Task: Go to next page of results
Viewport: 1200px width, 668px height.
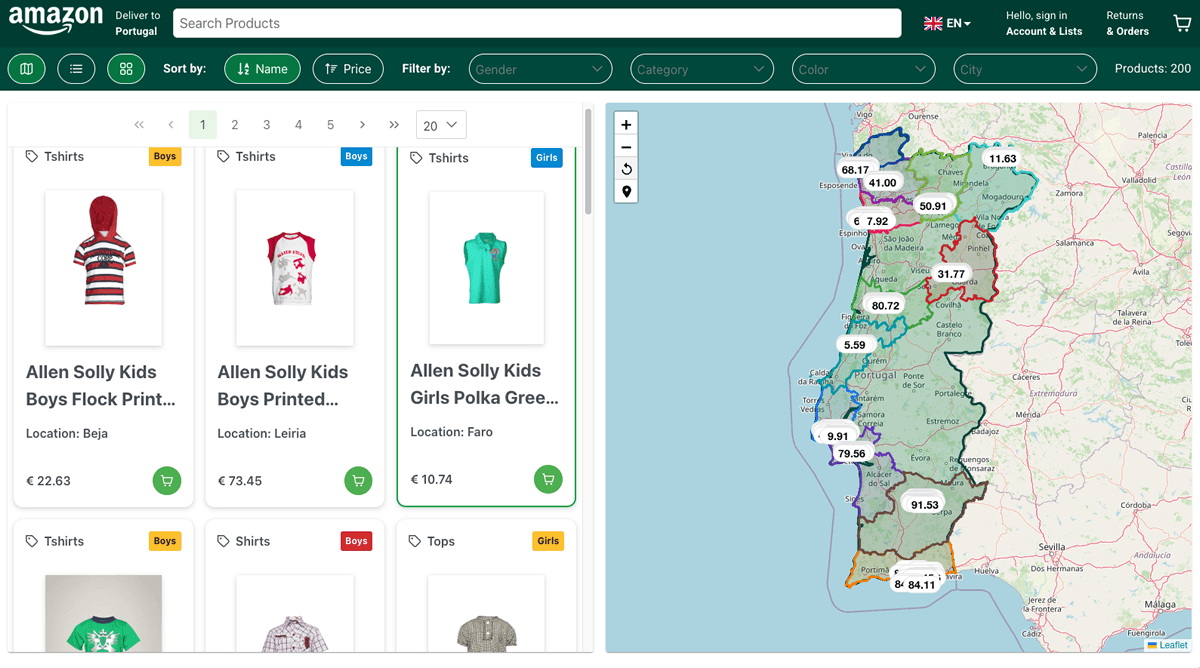Action: coord(362,125)
